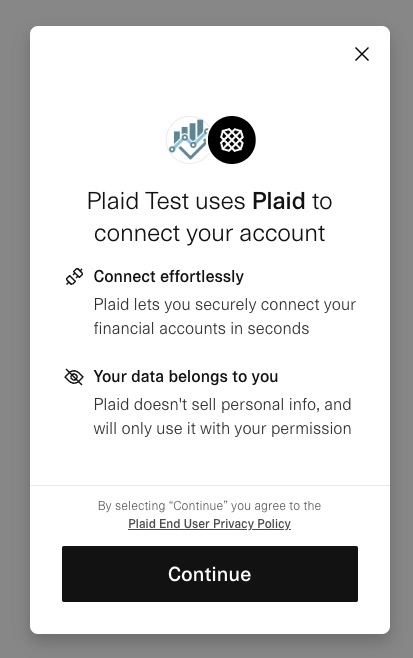Open the Plaid End User Privacy Policy
413x658 pixels.
click(209, 524)
